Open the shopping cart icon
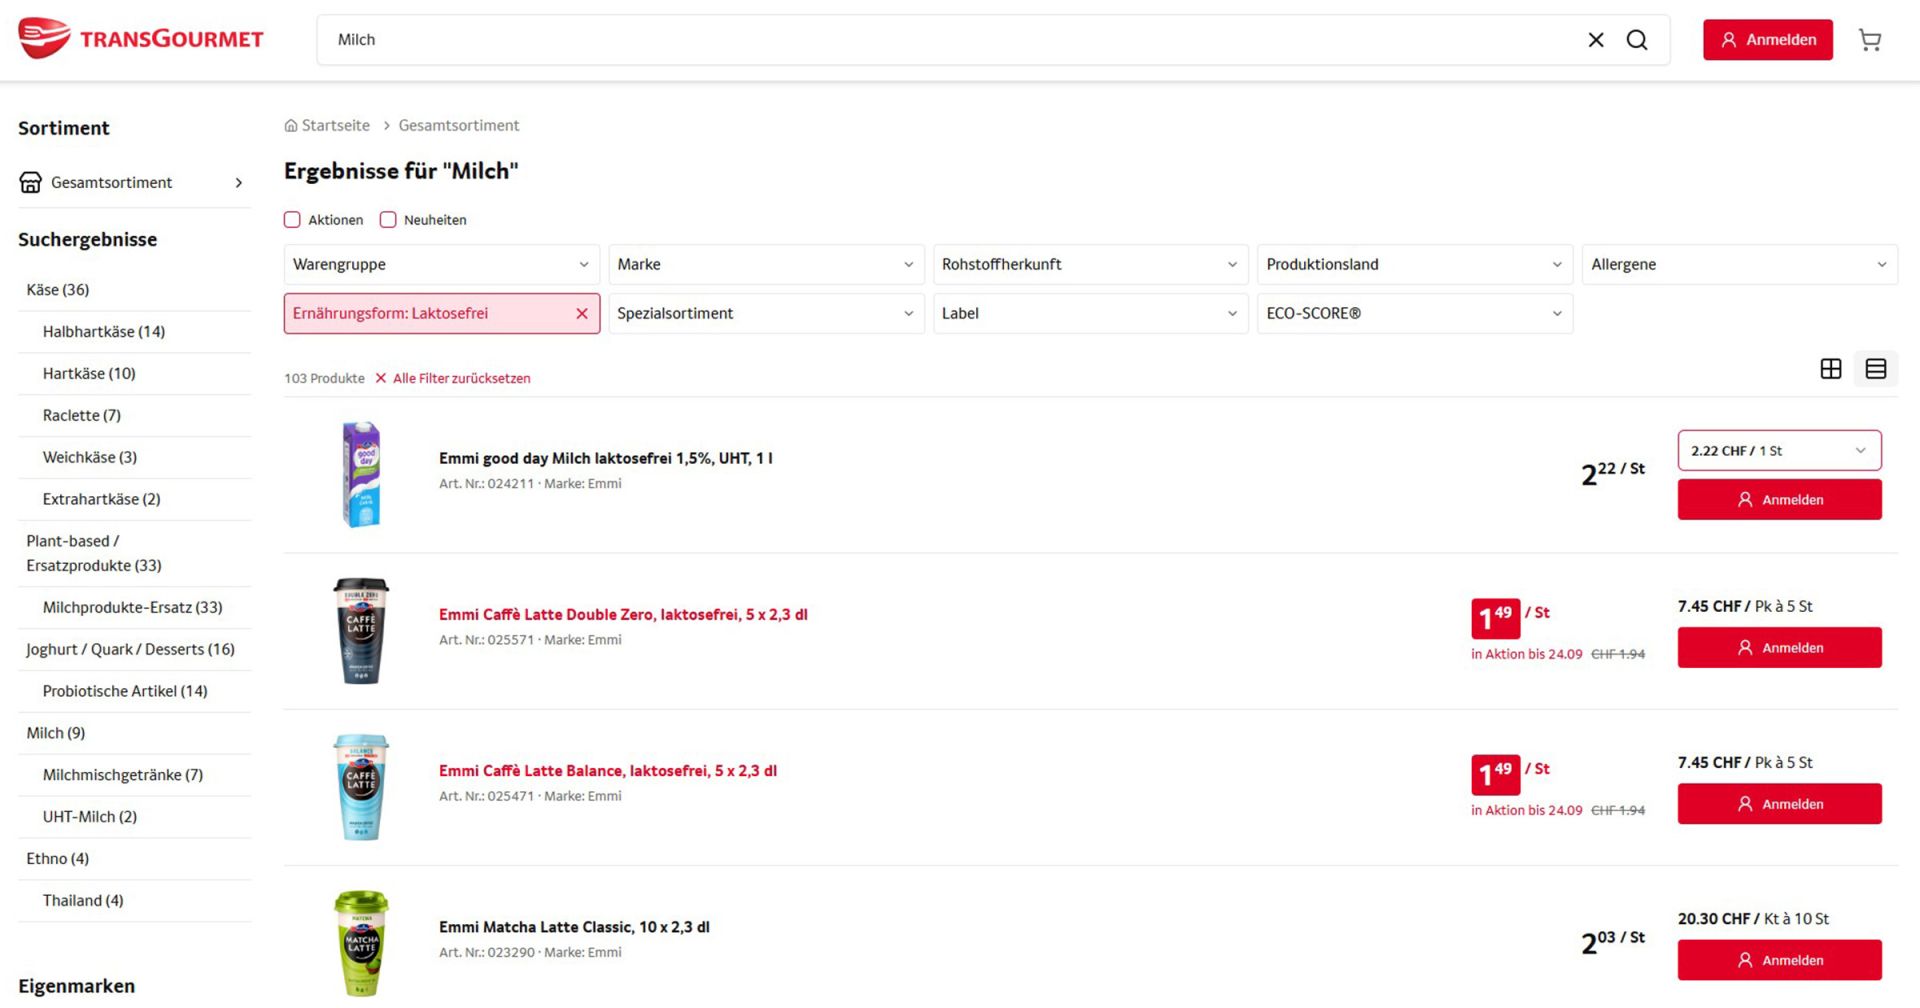 [1870, 40]
